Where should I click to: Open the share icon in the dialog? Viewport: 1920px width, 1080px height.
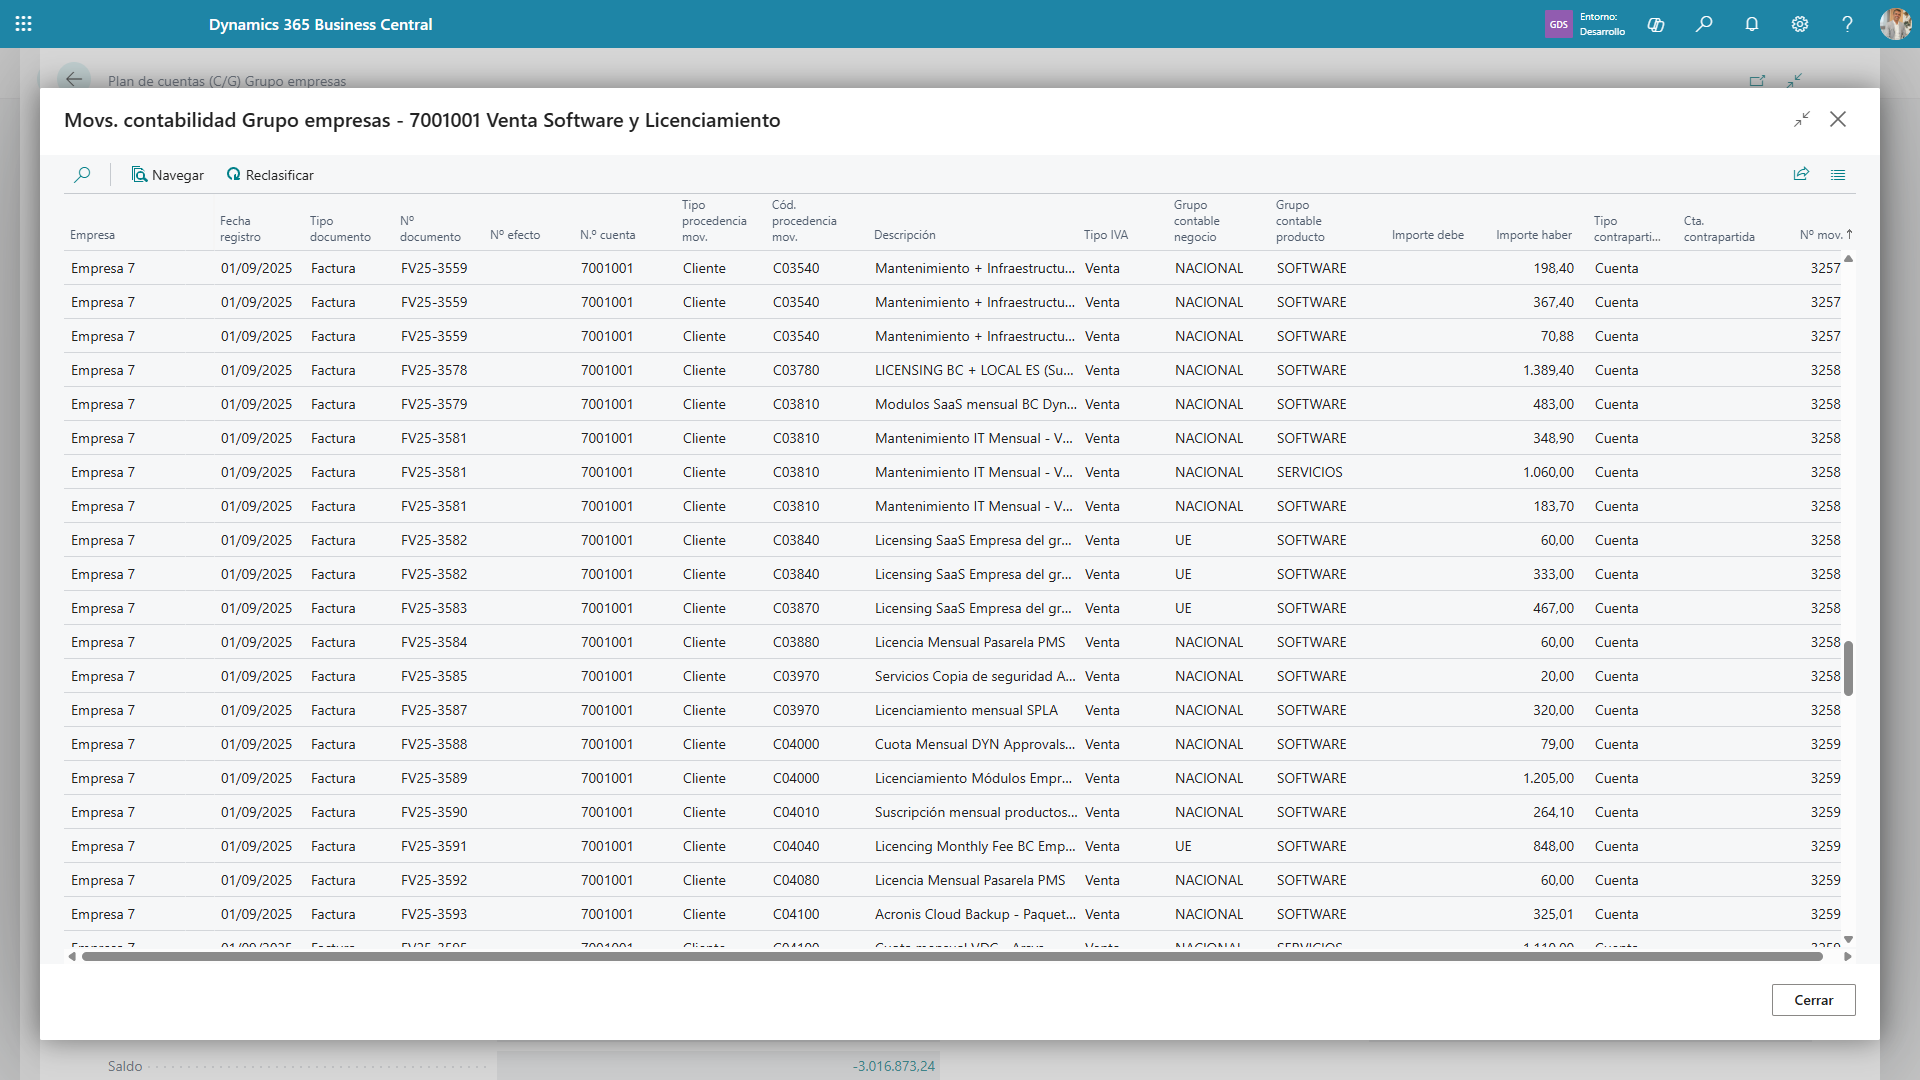click(1801, 174)
